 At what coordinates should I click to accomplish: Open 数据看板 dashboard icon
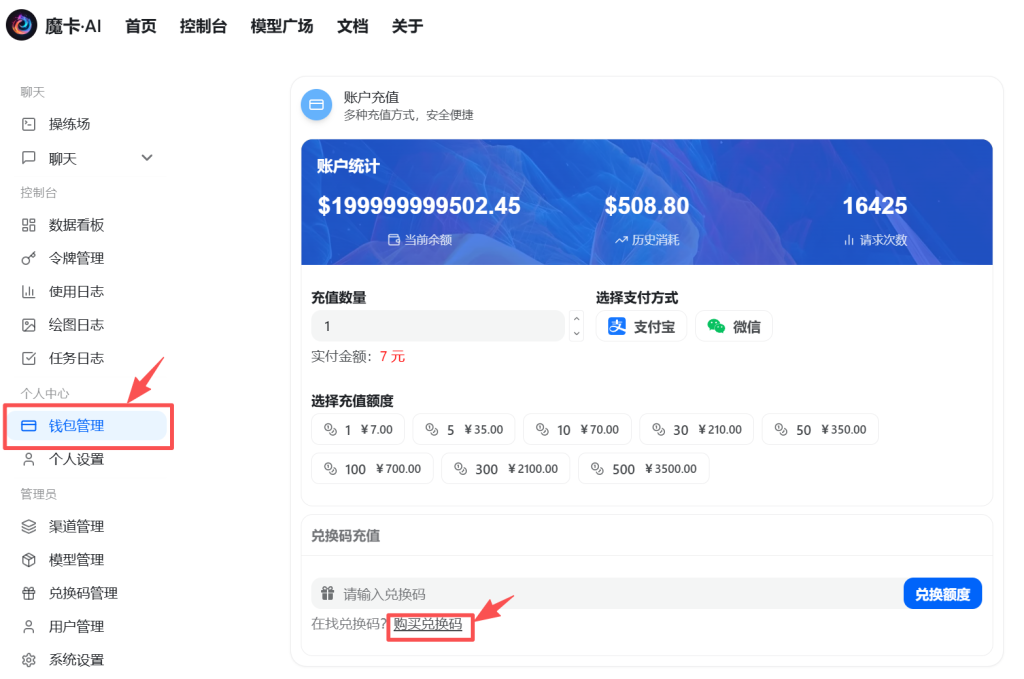pyautogui.click(x=29, y=225)
